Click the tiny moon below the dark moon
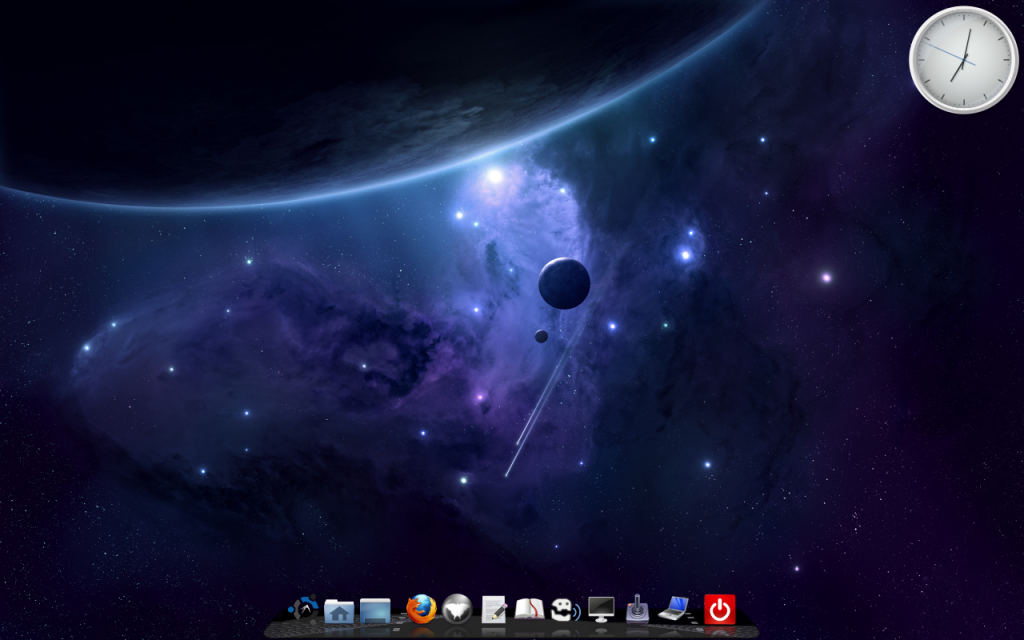This screenshot has height=640, width=1024. [541, 336]
